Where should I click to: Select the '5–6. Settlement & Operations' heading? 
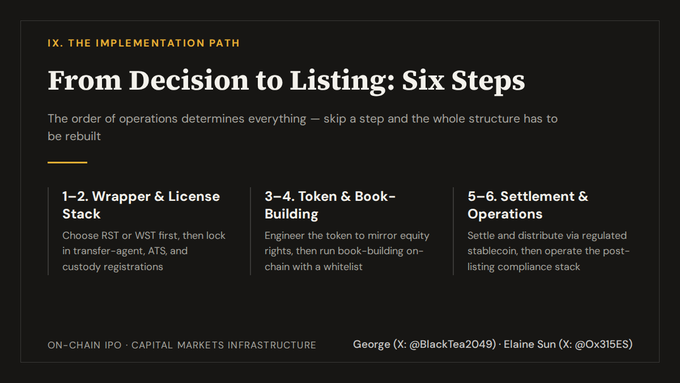tap(528, 205)
